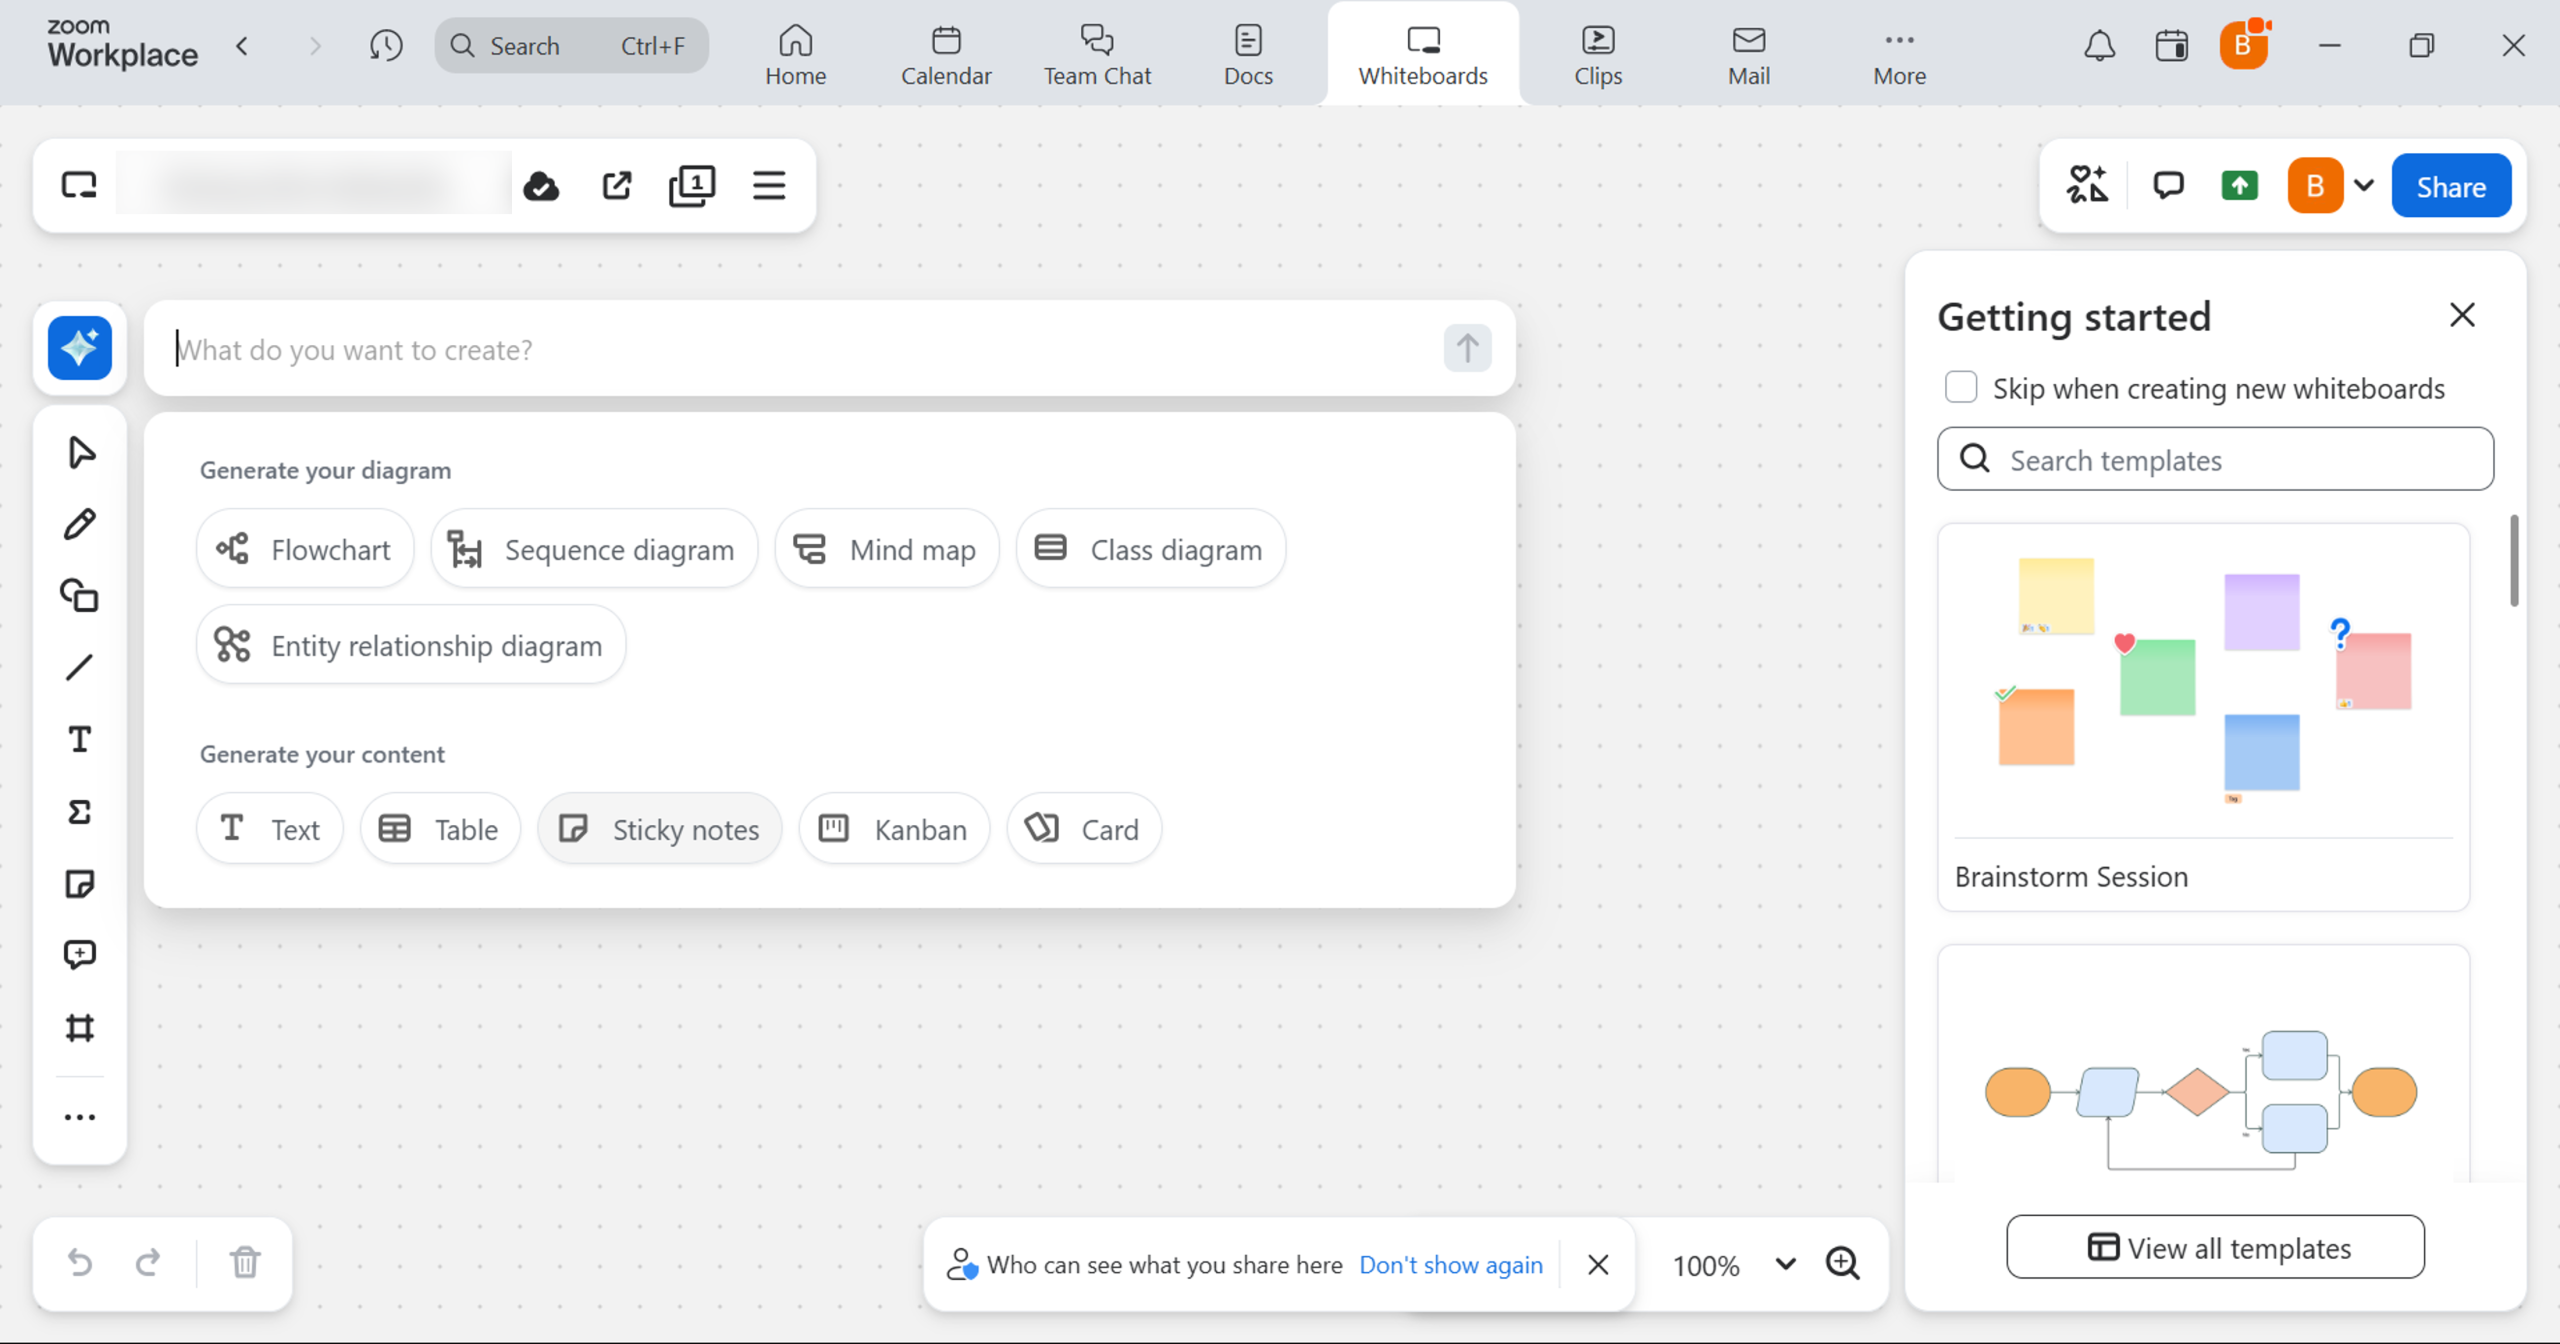Open the Brainstorm Session template thumbnail
Screen dimensions: 2560x1344
2203,680
